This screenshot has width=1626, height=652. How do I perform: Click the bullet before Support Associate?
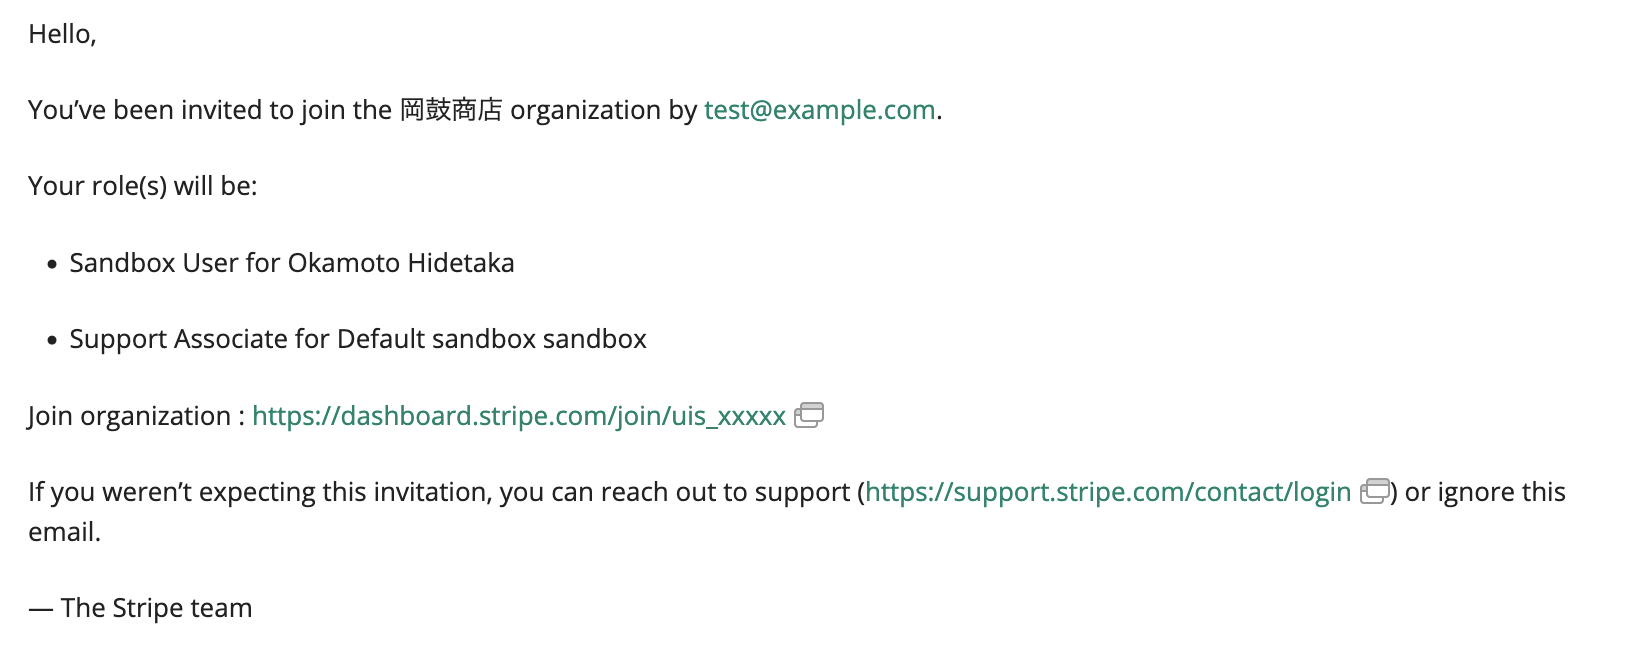pyautogui.click(x=52, y=341)
